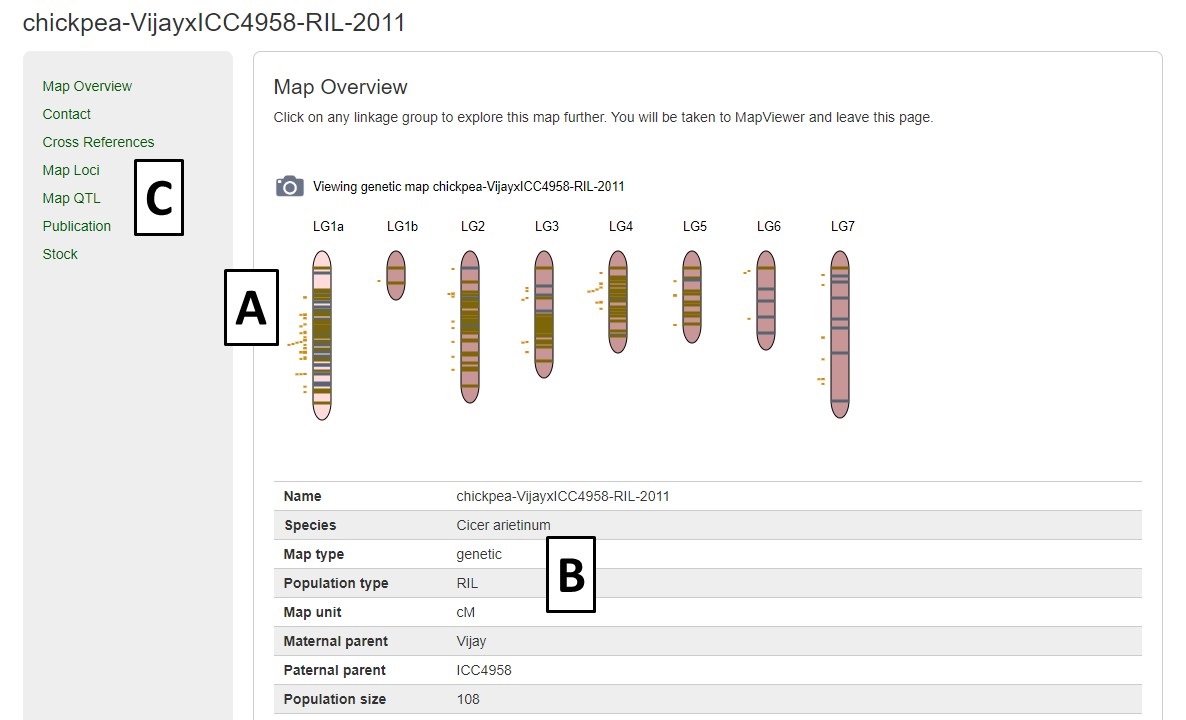Image resolution: width=1186 pixels, height=720 pixels.
Task: Open linkage group LG1b chromosome
Action: pos(396,275)
